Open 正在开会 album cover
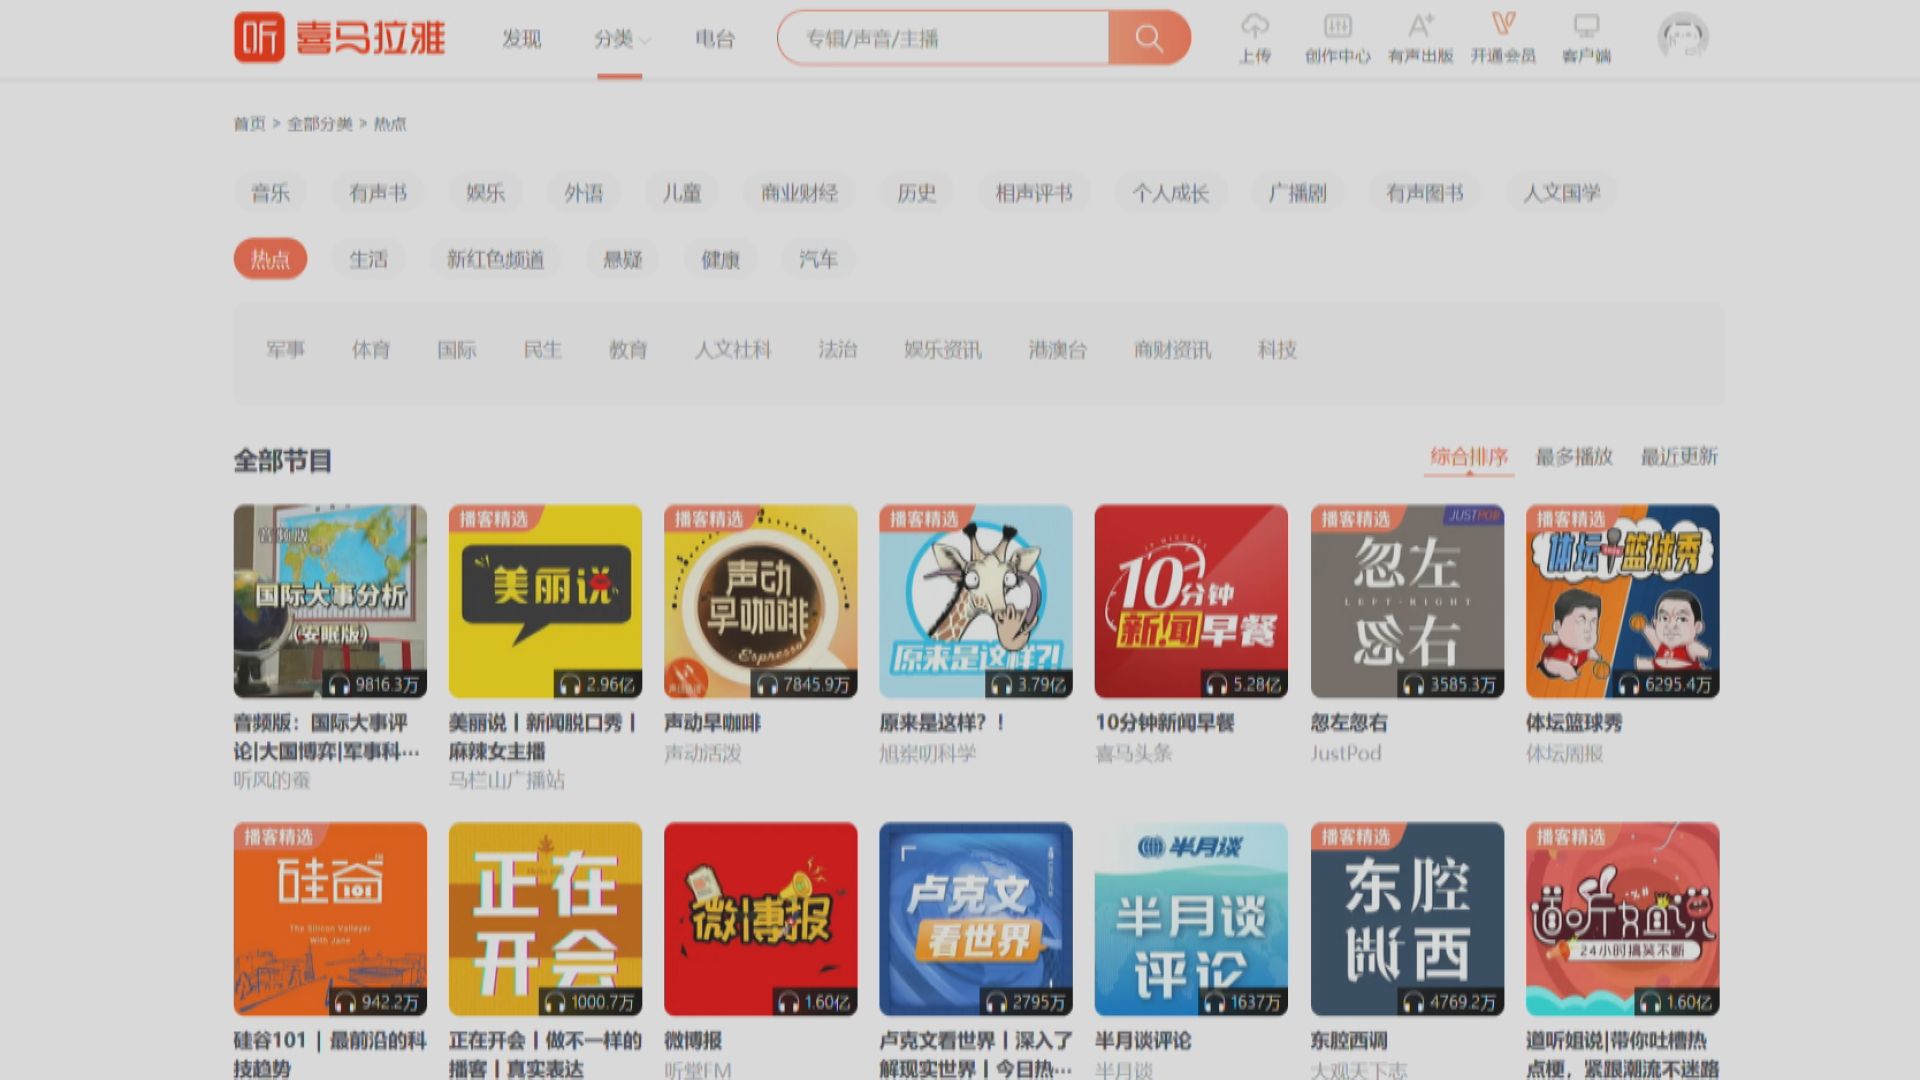 [x=545, y=919]
